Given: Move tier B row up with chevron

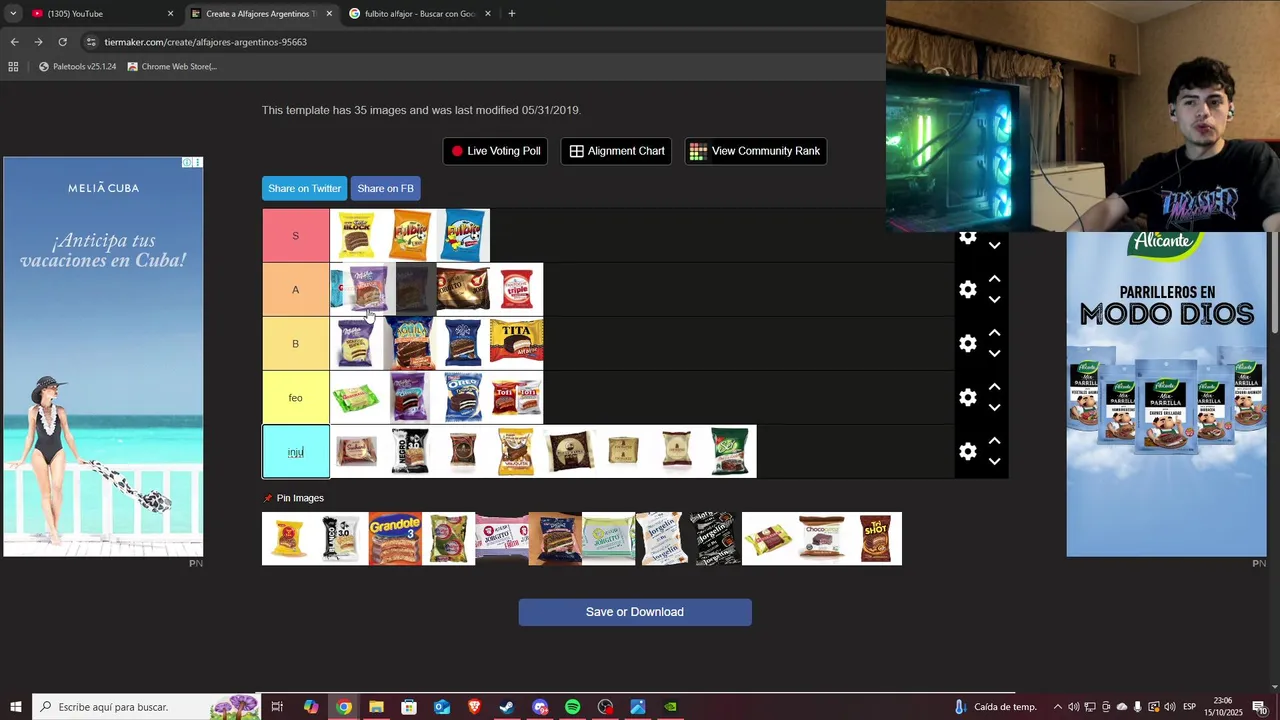Looking at the screenshot, I should (994, 333).
